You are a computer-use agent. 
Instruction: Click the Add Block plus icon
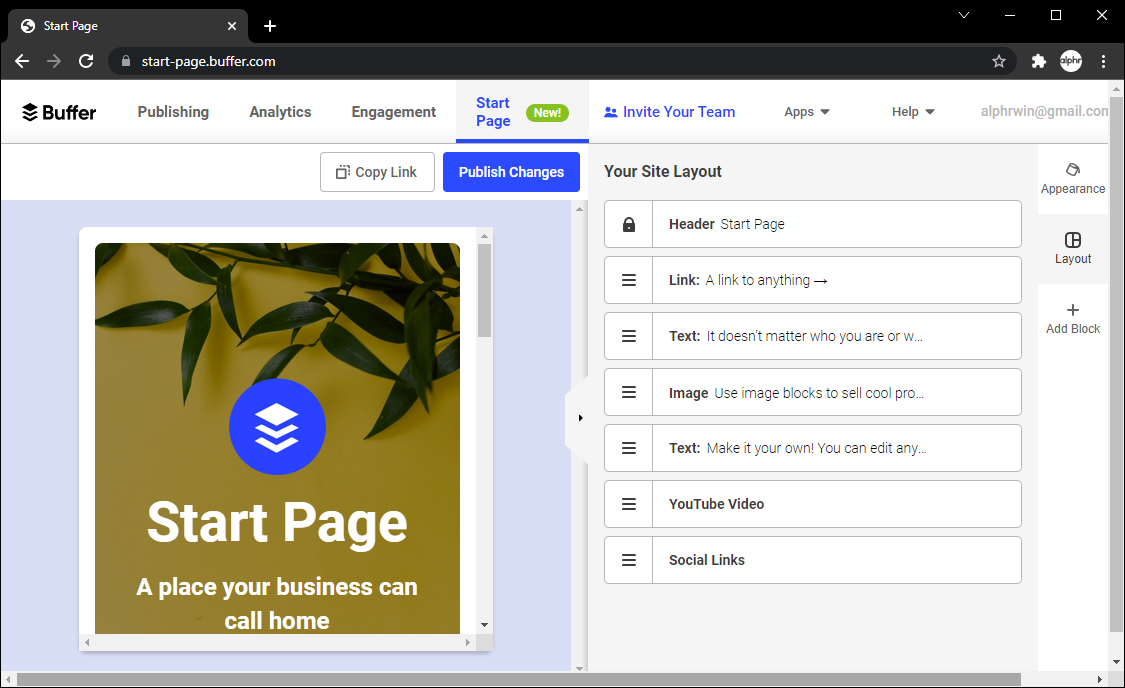1073,310
